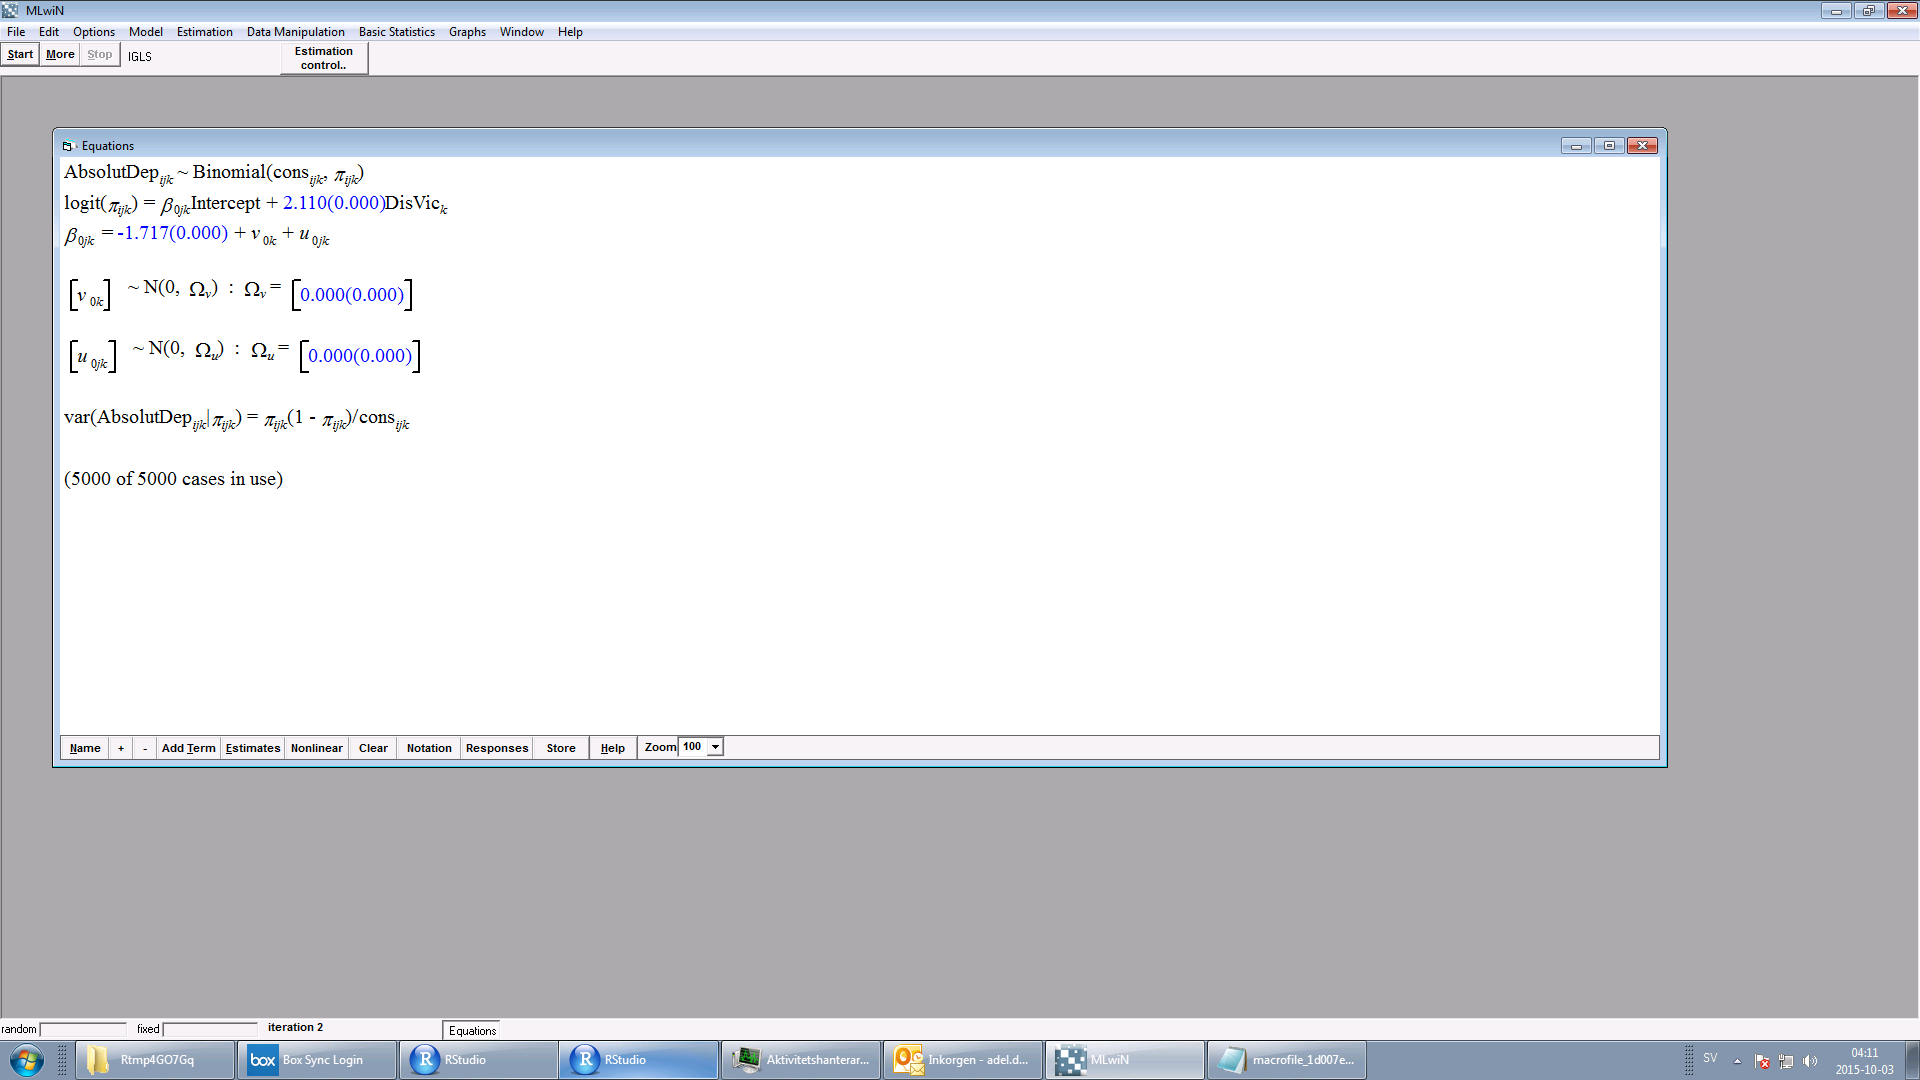
Task: Open the Basic Statistics menu
Action: 396,32
